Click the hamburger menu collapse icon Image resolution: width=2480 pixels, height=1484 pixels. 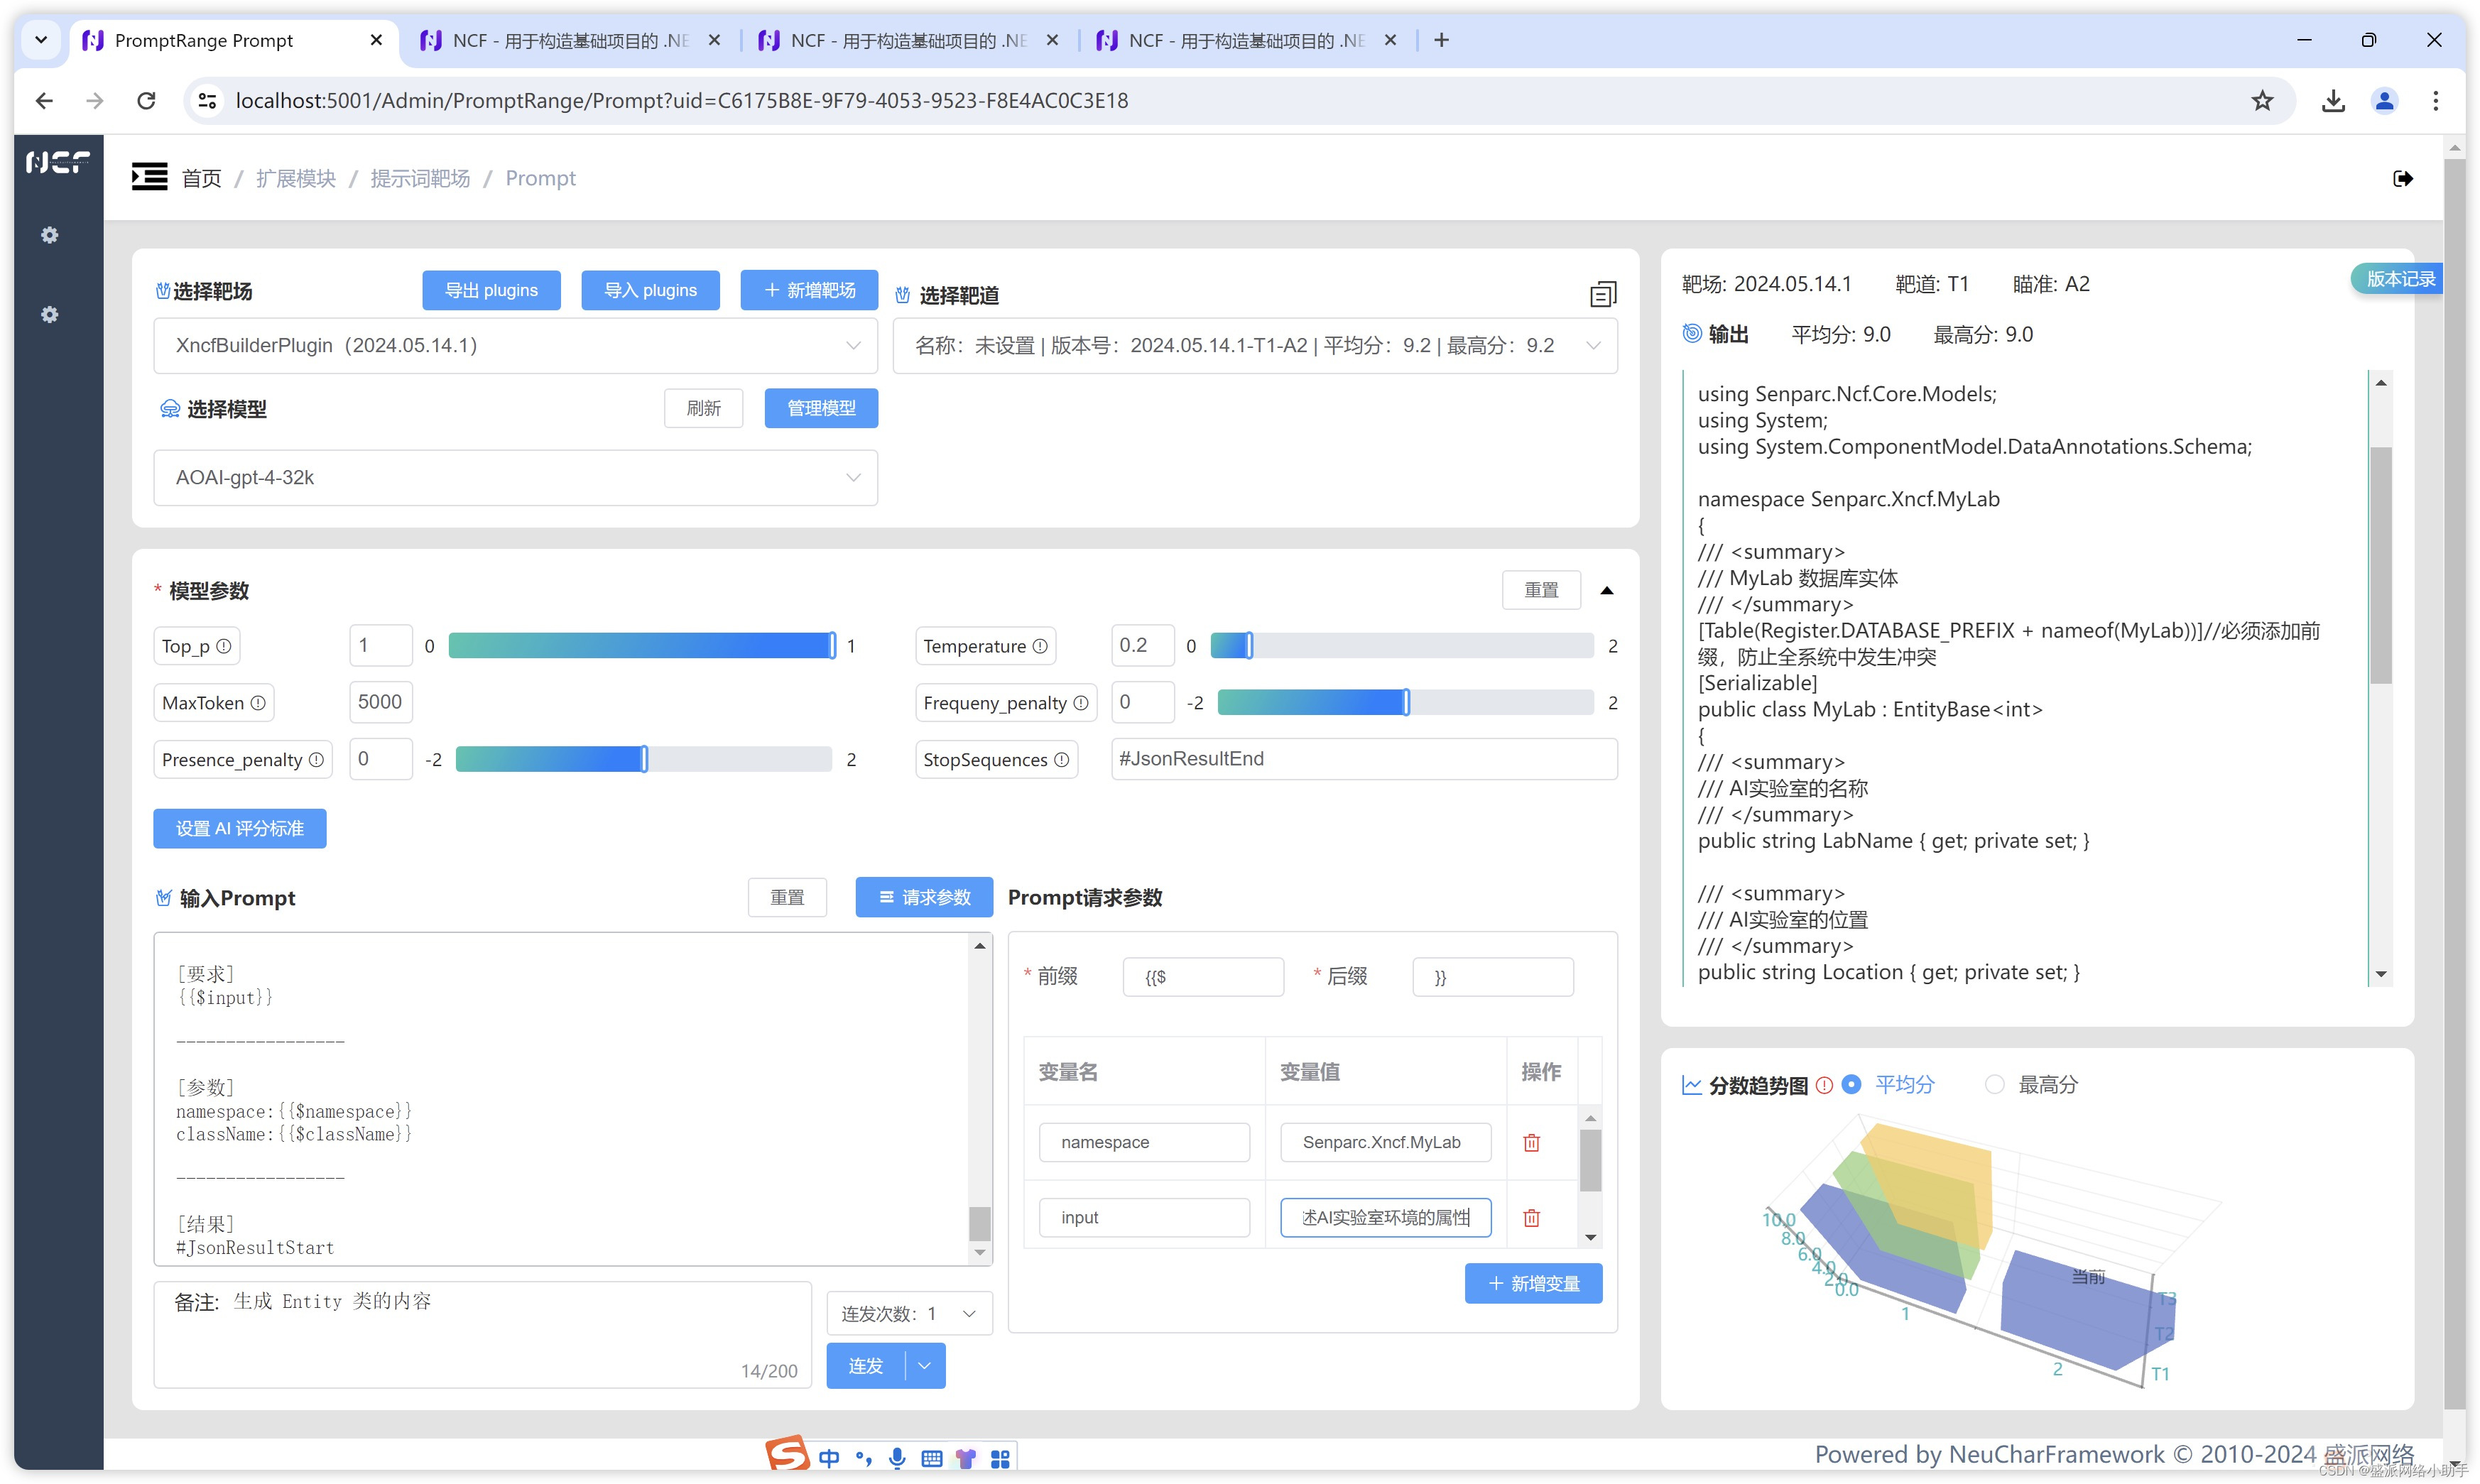pos(149,177)
